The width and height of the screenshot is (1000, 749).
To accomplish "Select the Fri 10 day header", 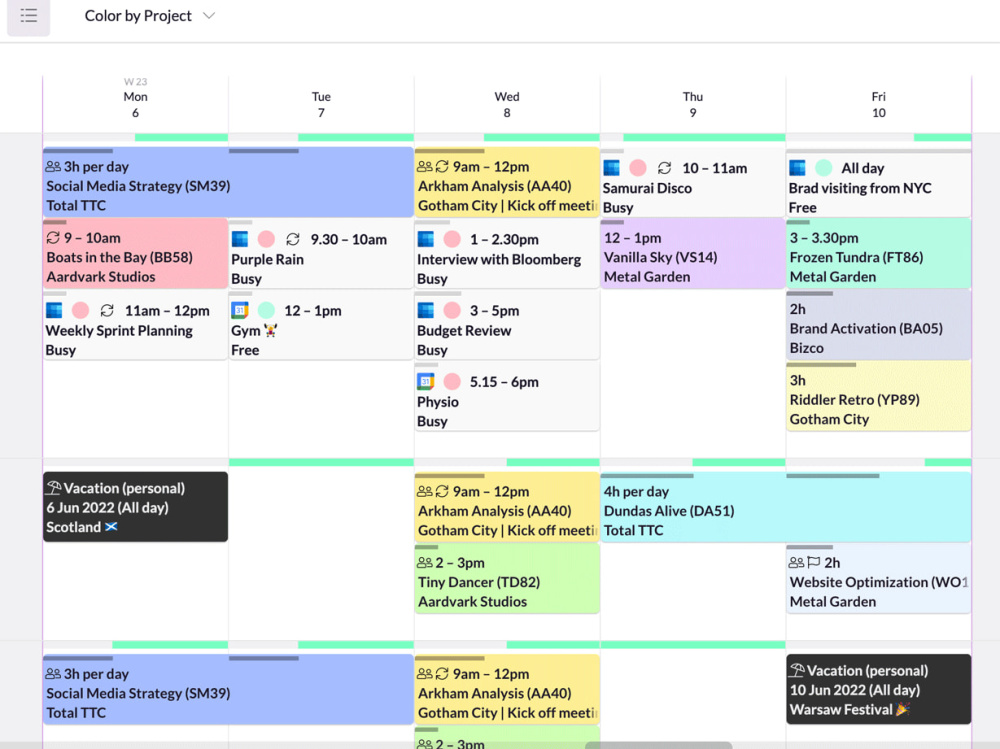I will [x=879, y=105].
